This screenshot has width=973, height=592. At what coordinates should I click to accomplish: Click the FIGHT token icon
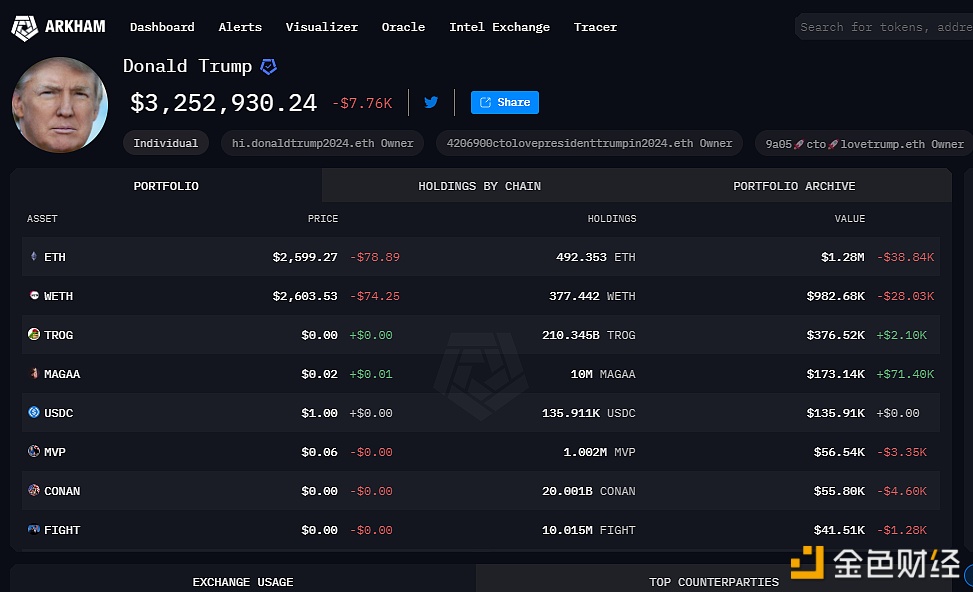click(x=34, y=530)
